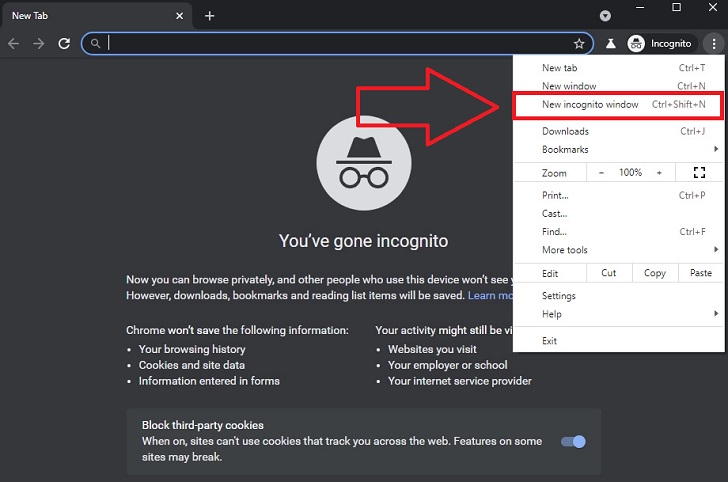Click the Incognito profile badge

coord(661,44)
